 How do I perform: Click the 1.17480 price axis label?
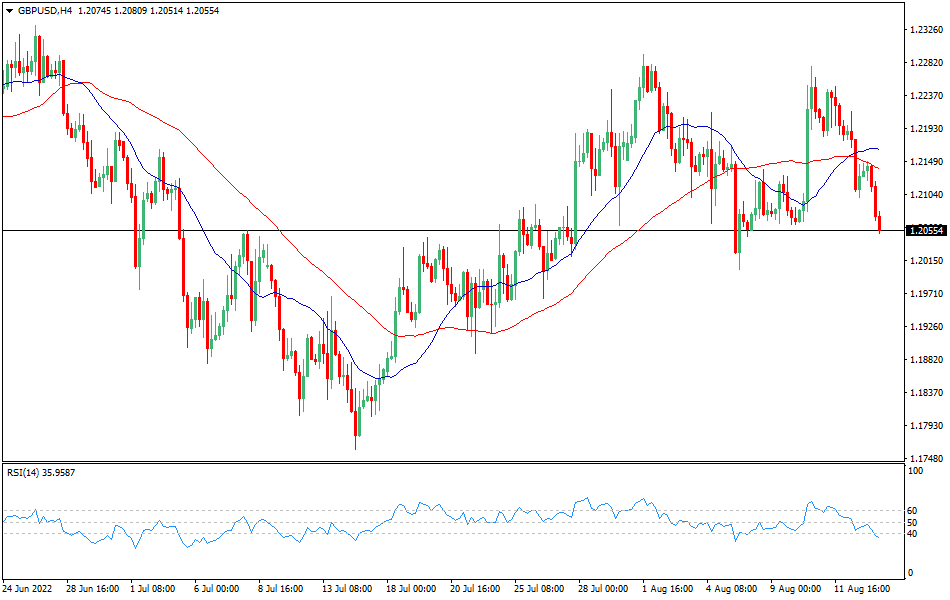click(x=925, y=456)
